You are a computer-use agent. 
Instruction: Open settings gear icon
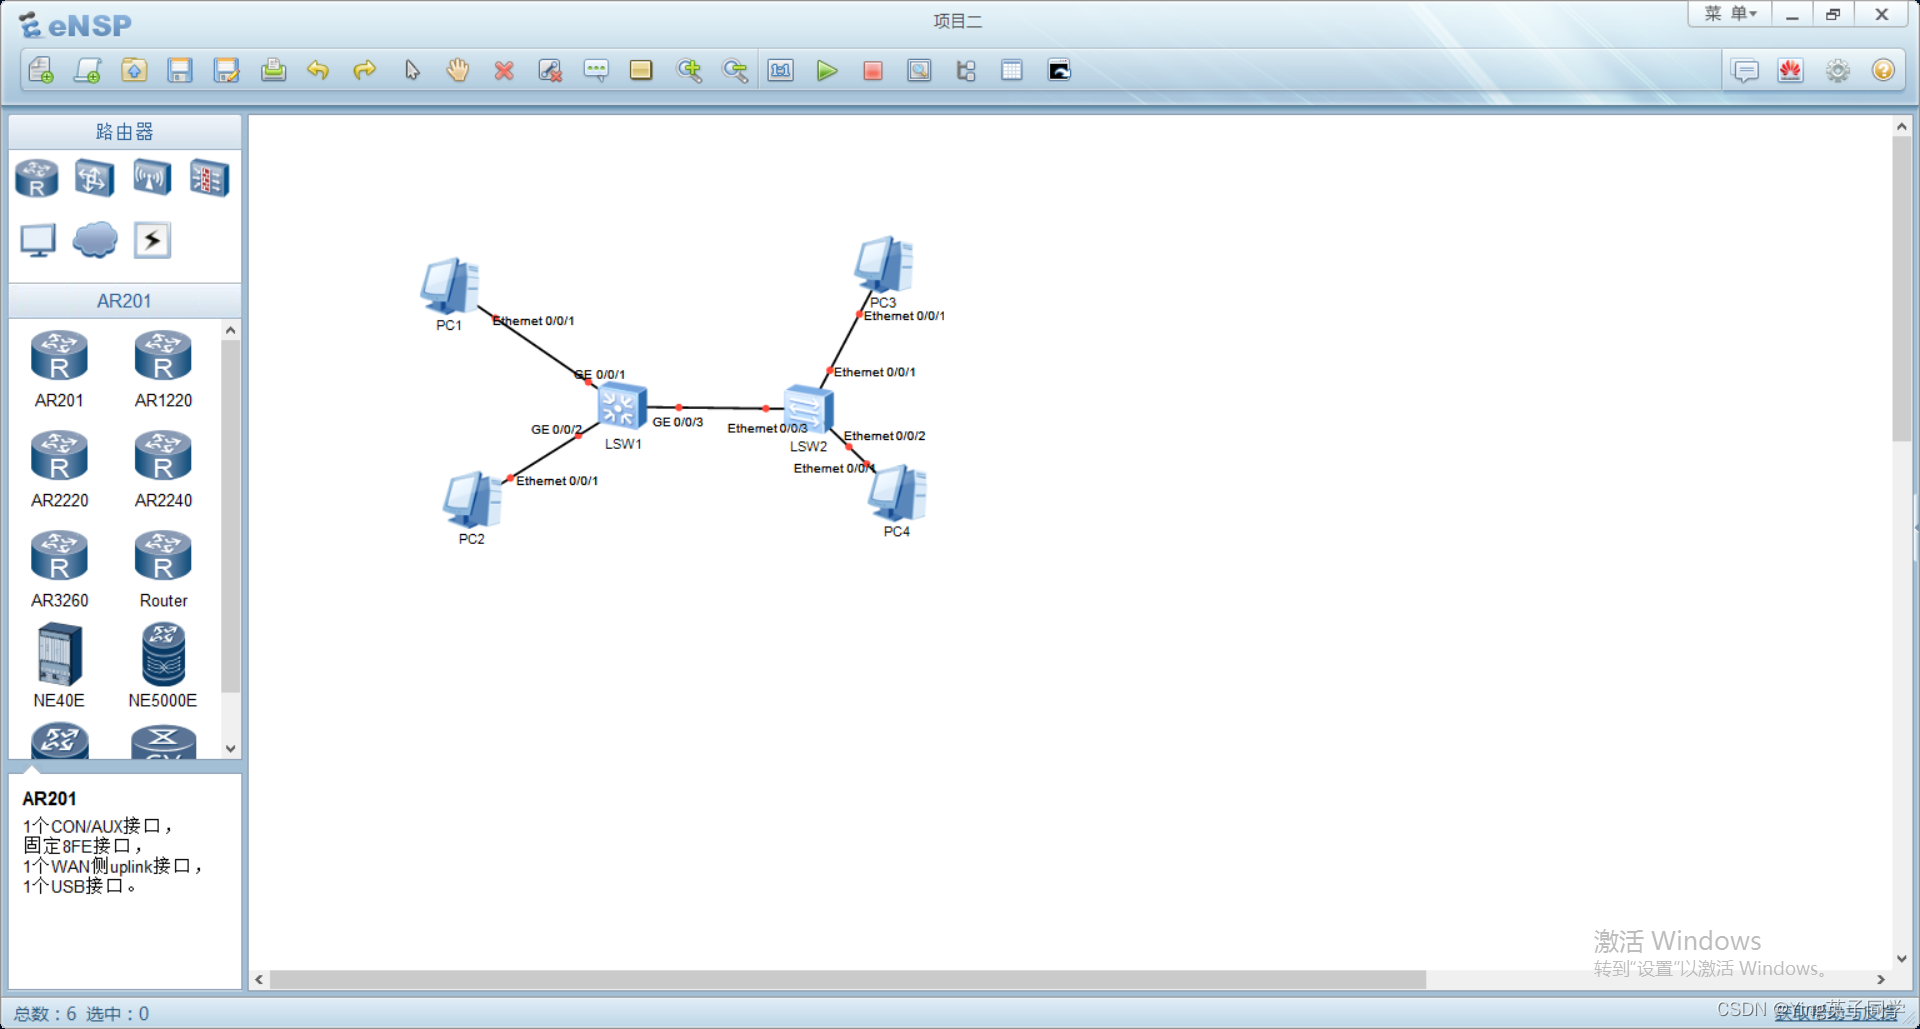(1838, 70)
